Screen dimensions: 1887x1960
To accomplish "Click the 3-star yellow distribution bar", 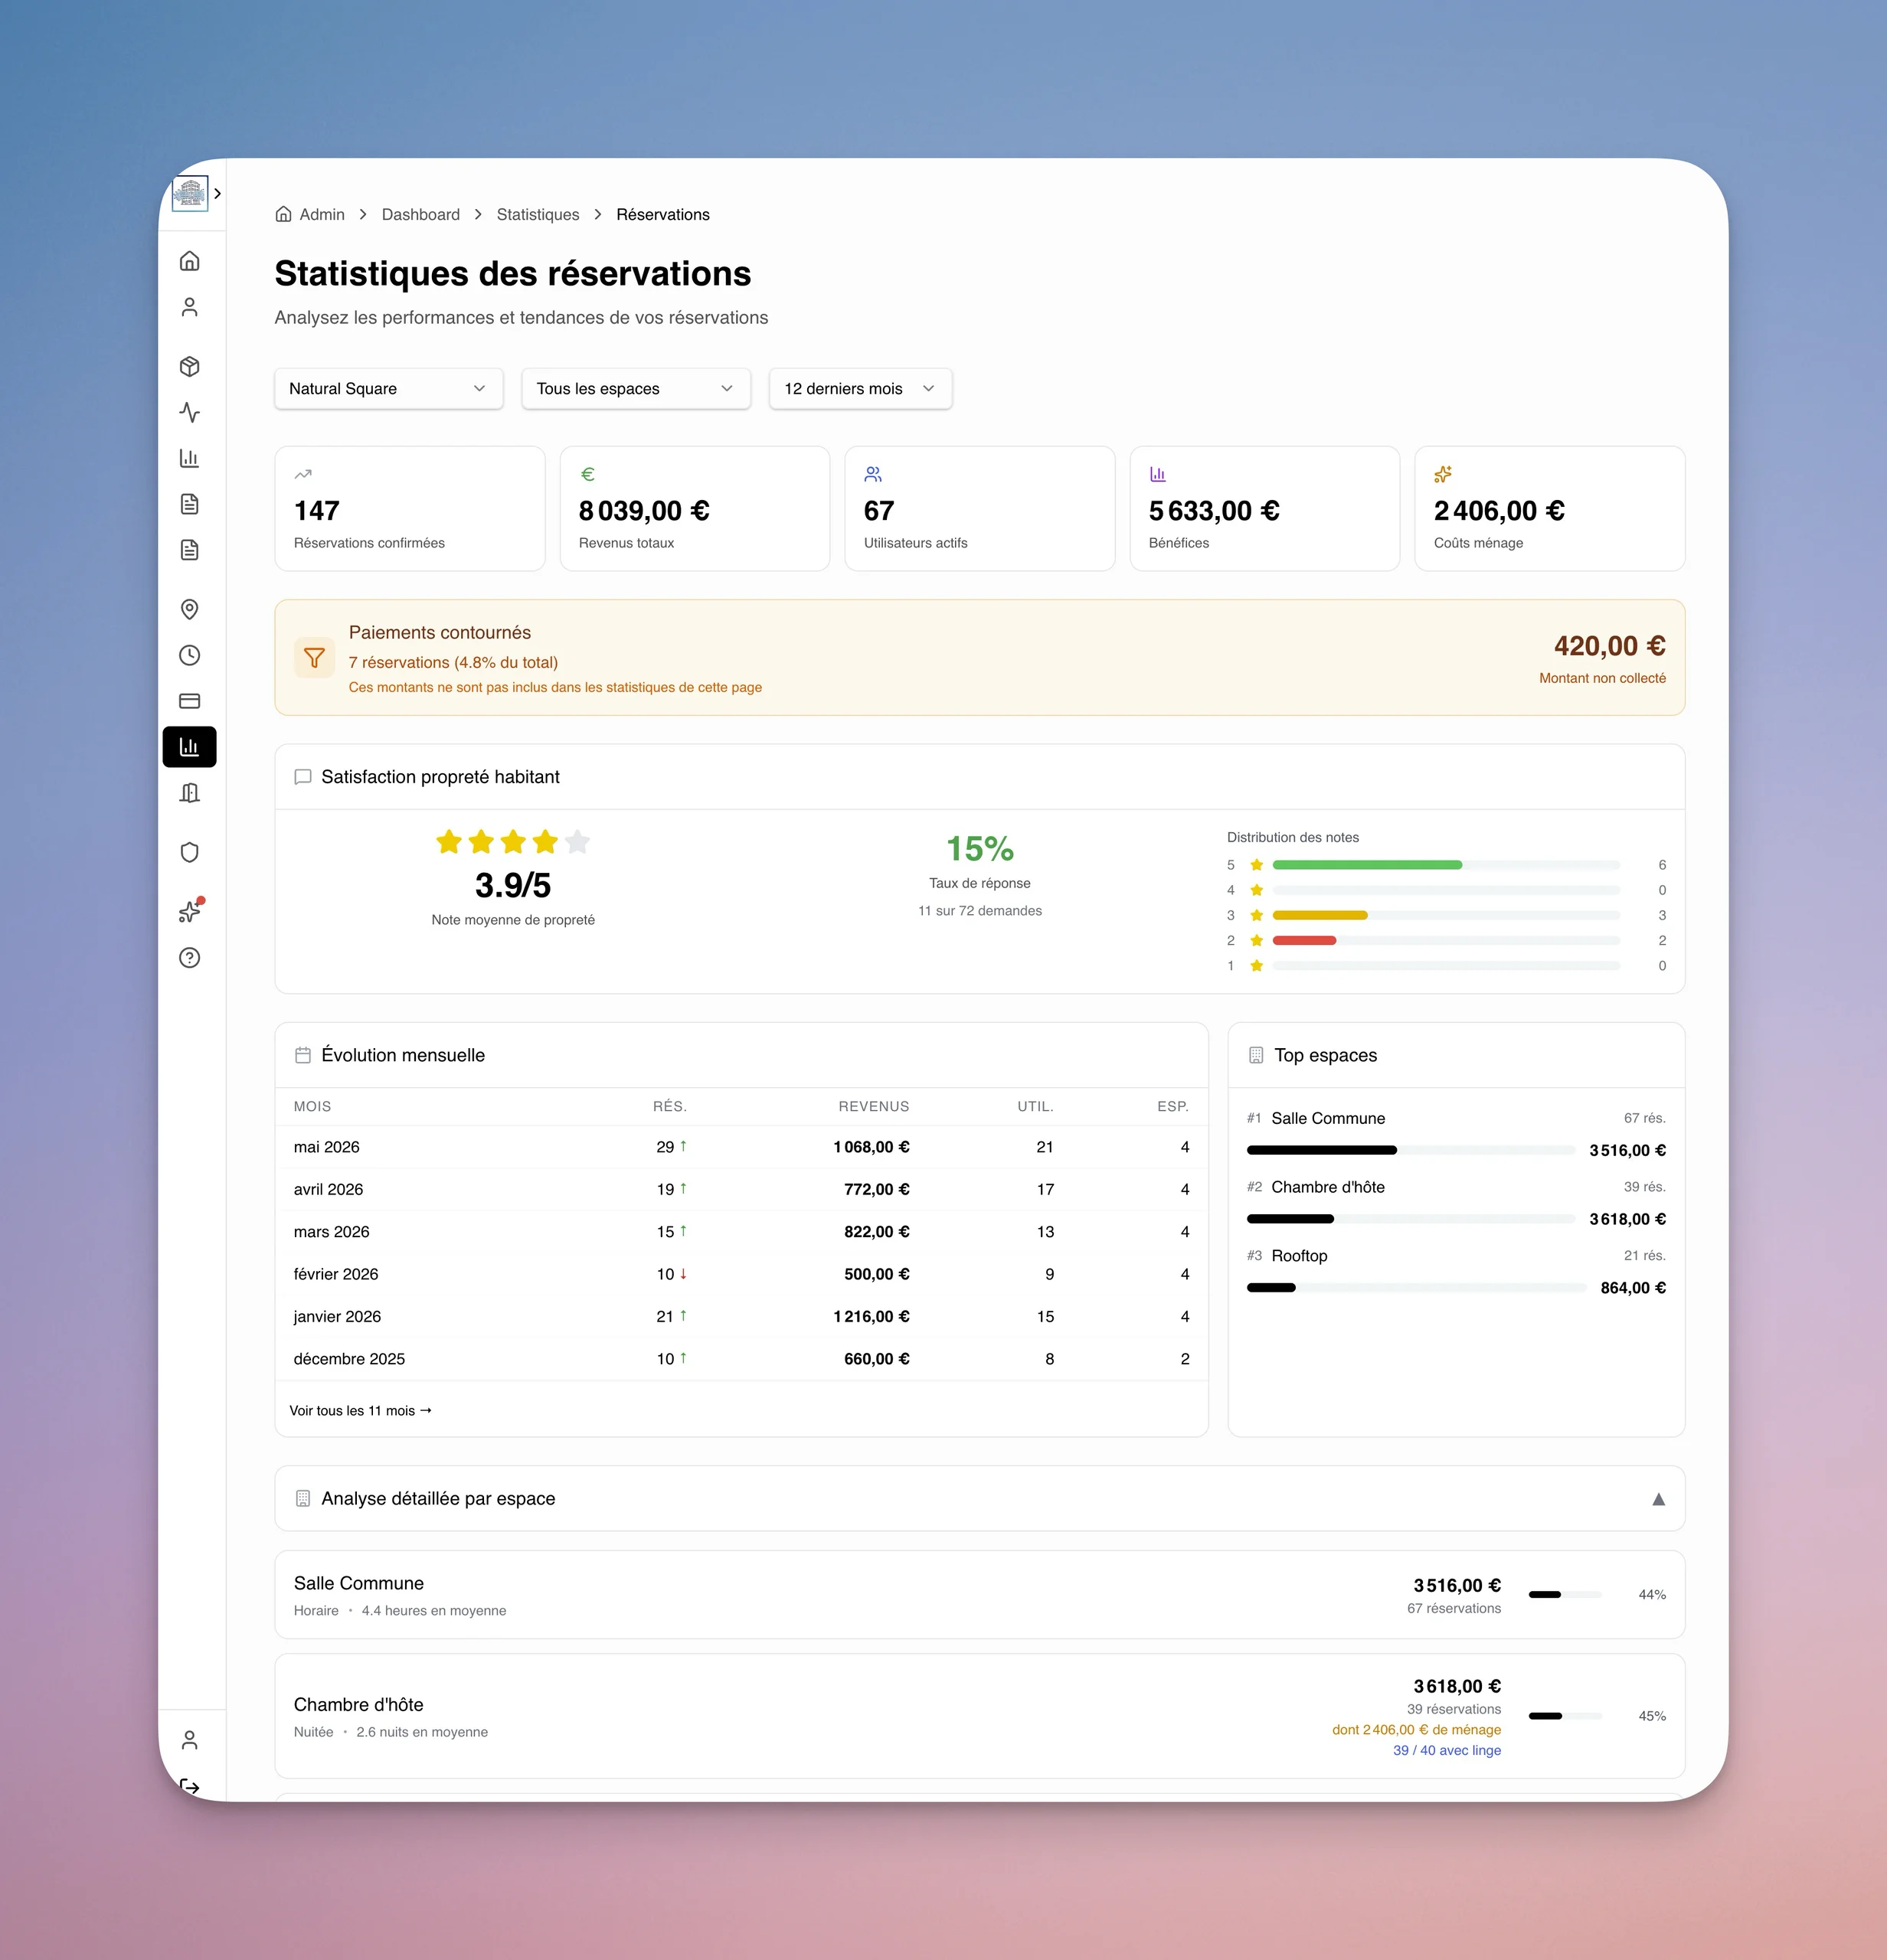I will pos(1446,915).
